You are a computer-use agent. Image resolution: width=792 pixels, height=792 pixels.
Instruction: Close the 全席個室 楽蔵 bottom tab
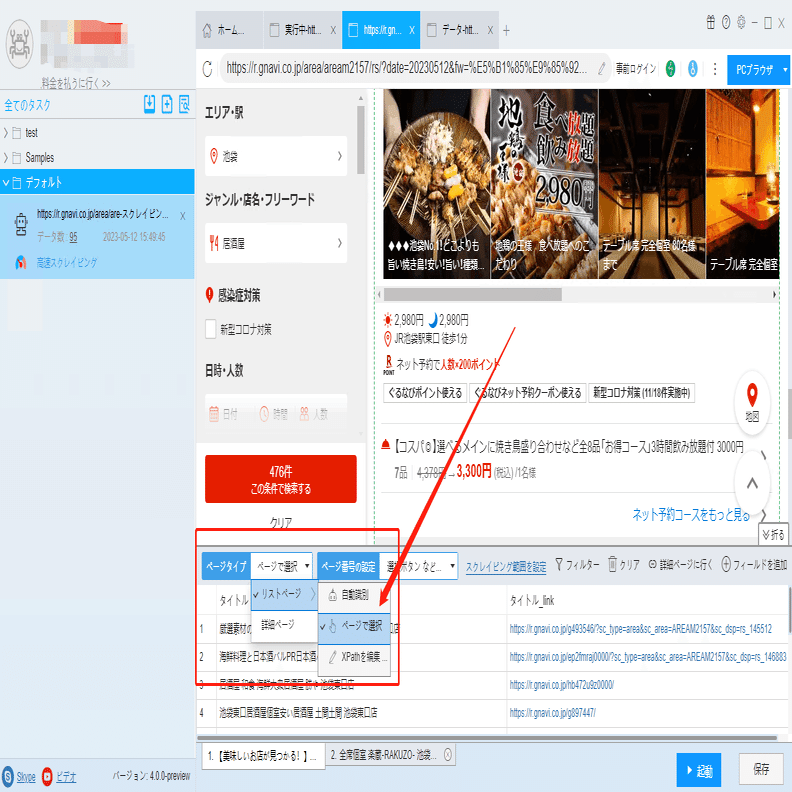448,755
